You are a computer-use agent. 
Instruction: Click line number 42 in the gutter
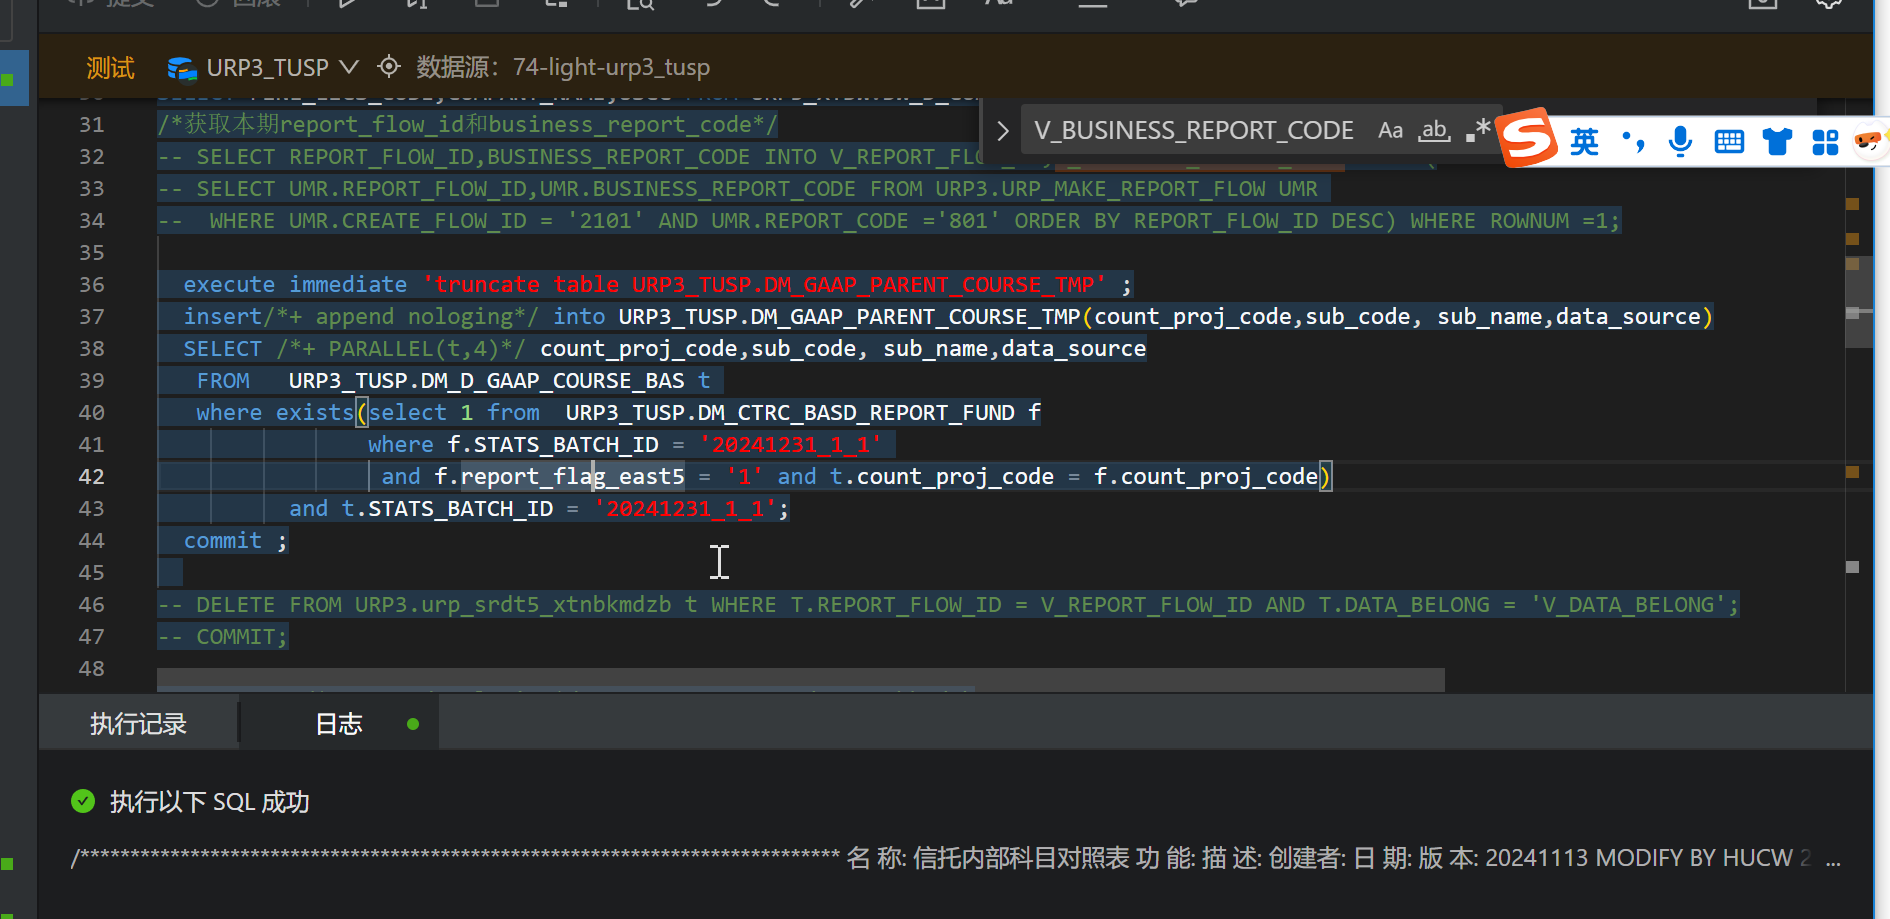click(92, 477)
